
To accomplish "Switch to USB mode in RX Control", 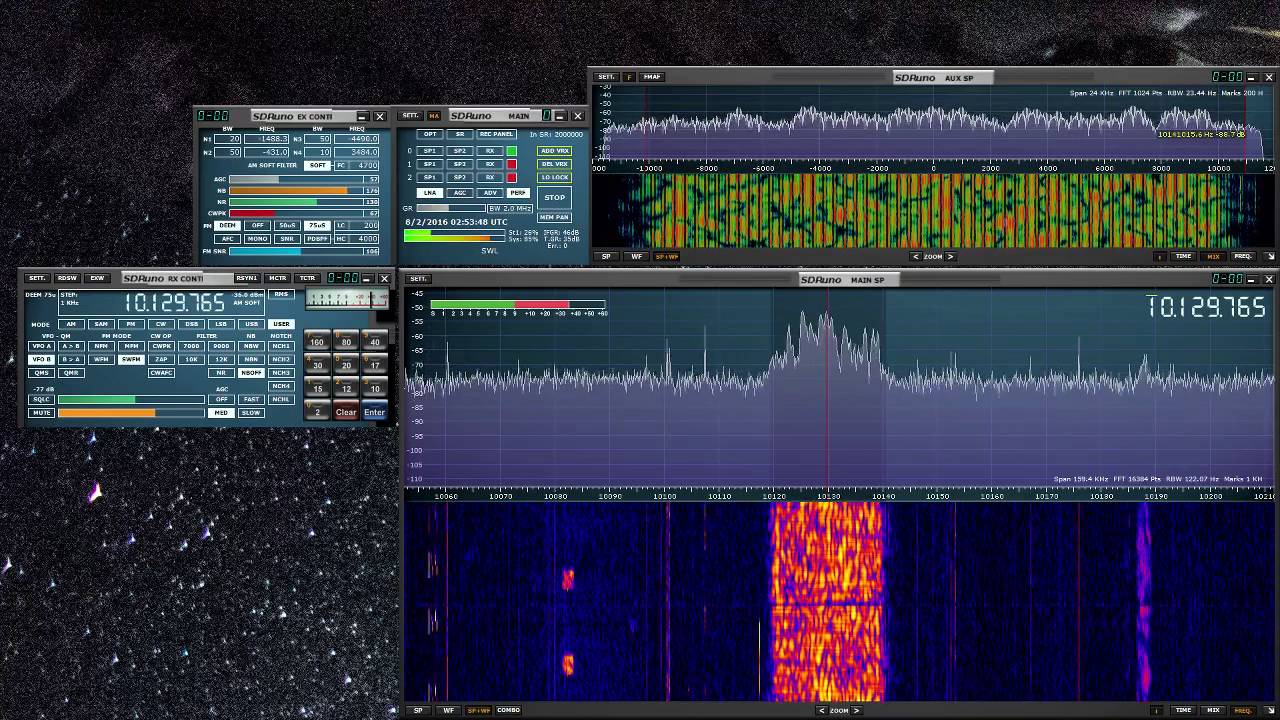I will tap(251, 324).
